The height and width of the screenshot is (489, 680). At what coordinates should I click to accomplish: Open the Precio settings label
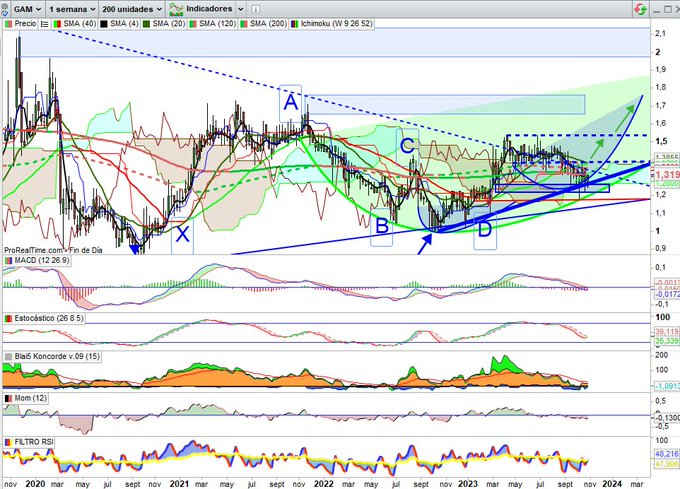pos(25,23)
